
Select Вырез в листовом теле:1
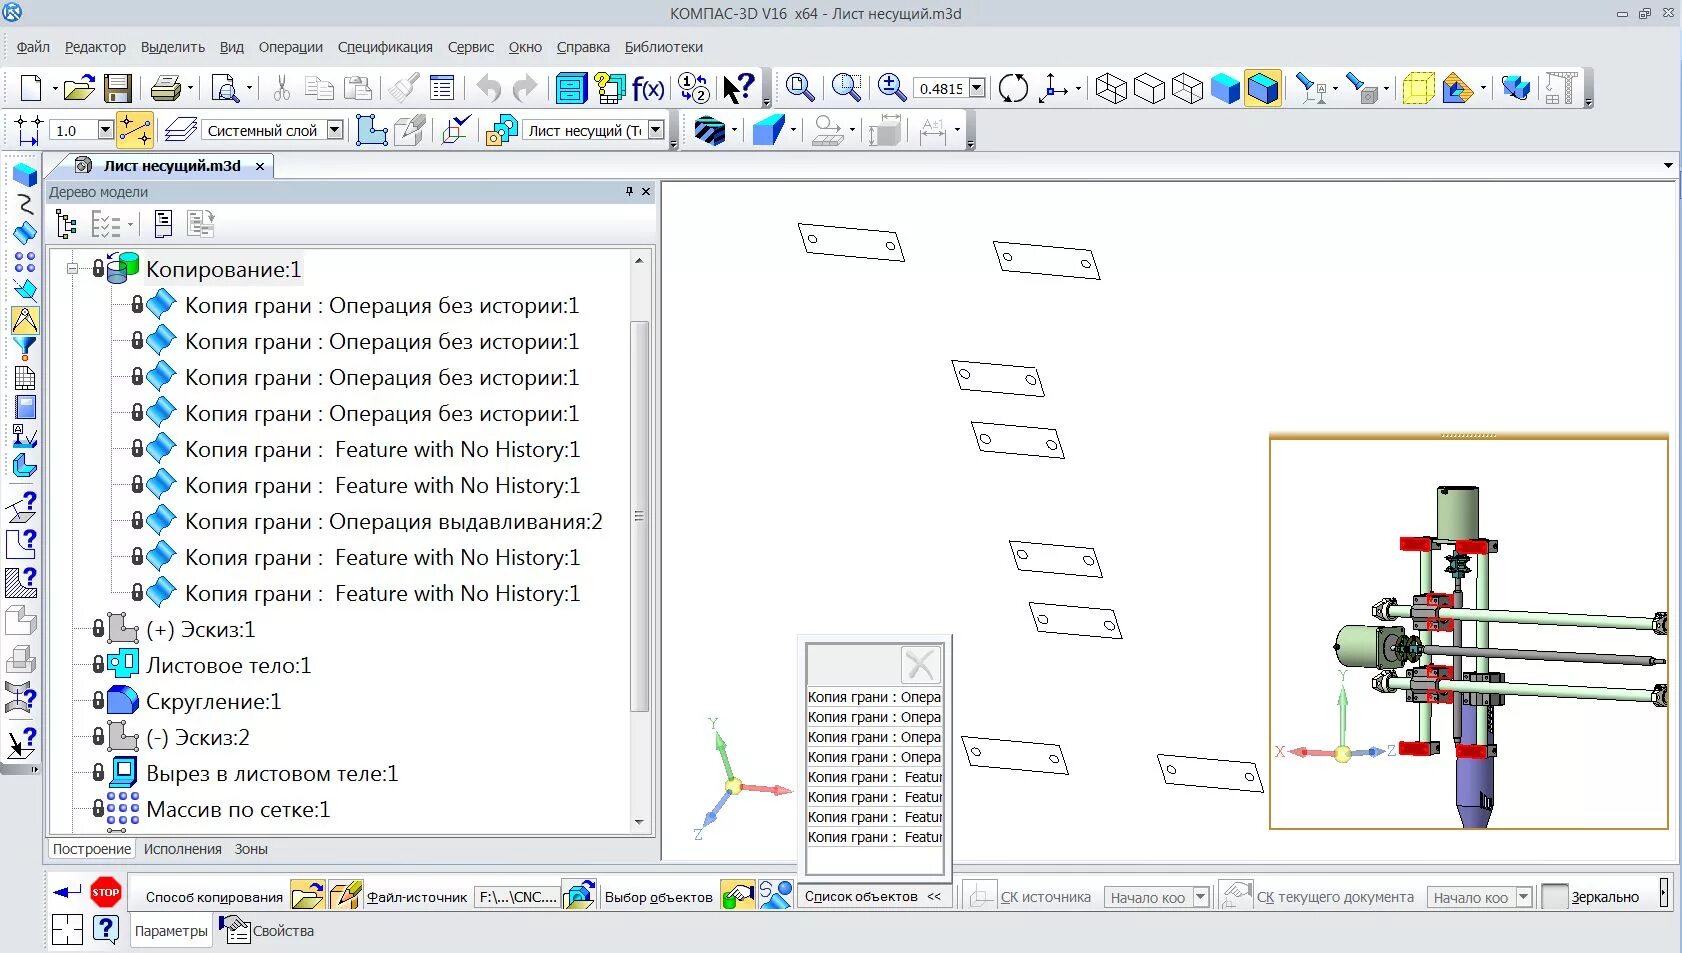coord(272,773)
